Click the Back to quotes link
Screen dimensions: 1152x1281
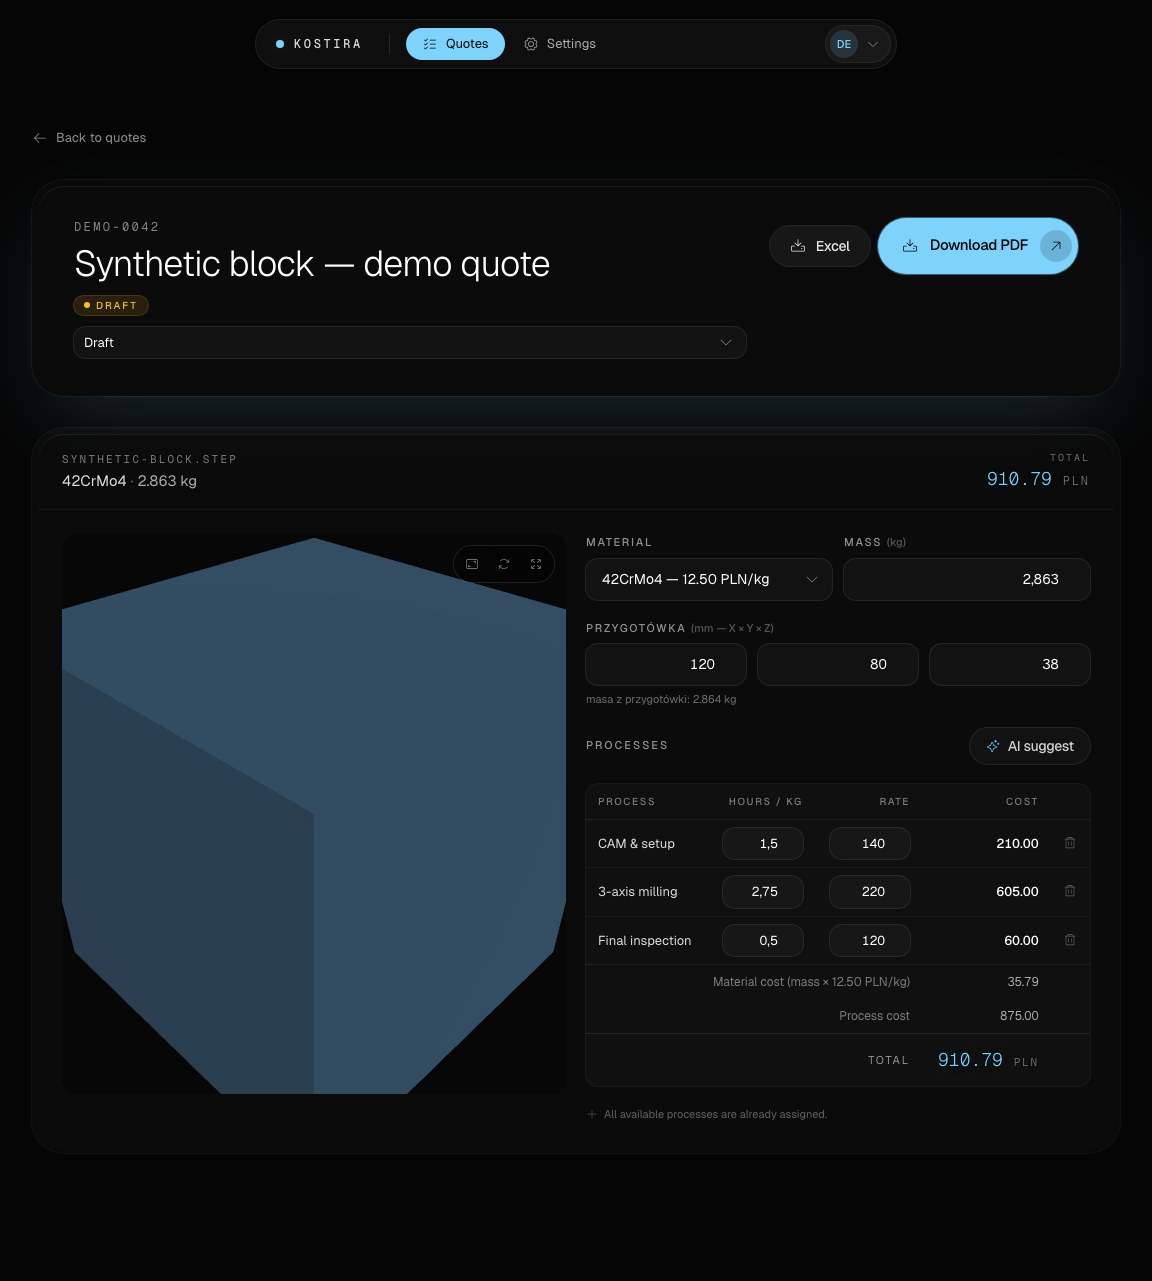[x=90, y=138]
